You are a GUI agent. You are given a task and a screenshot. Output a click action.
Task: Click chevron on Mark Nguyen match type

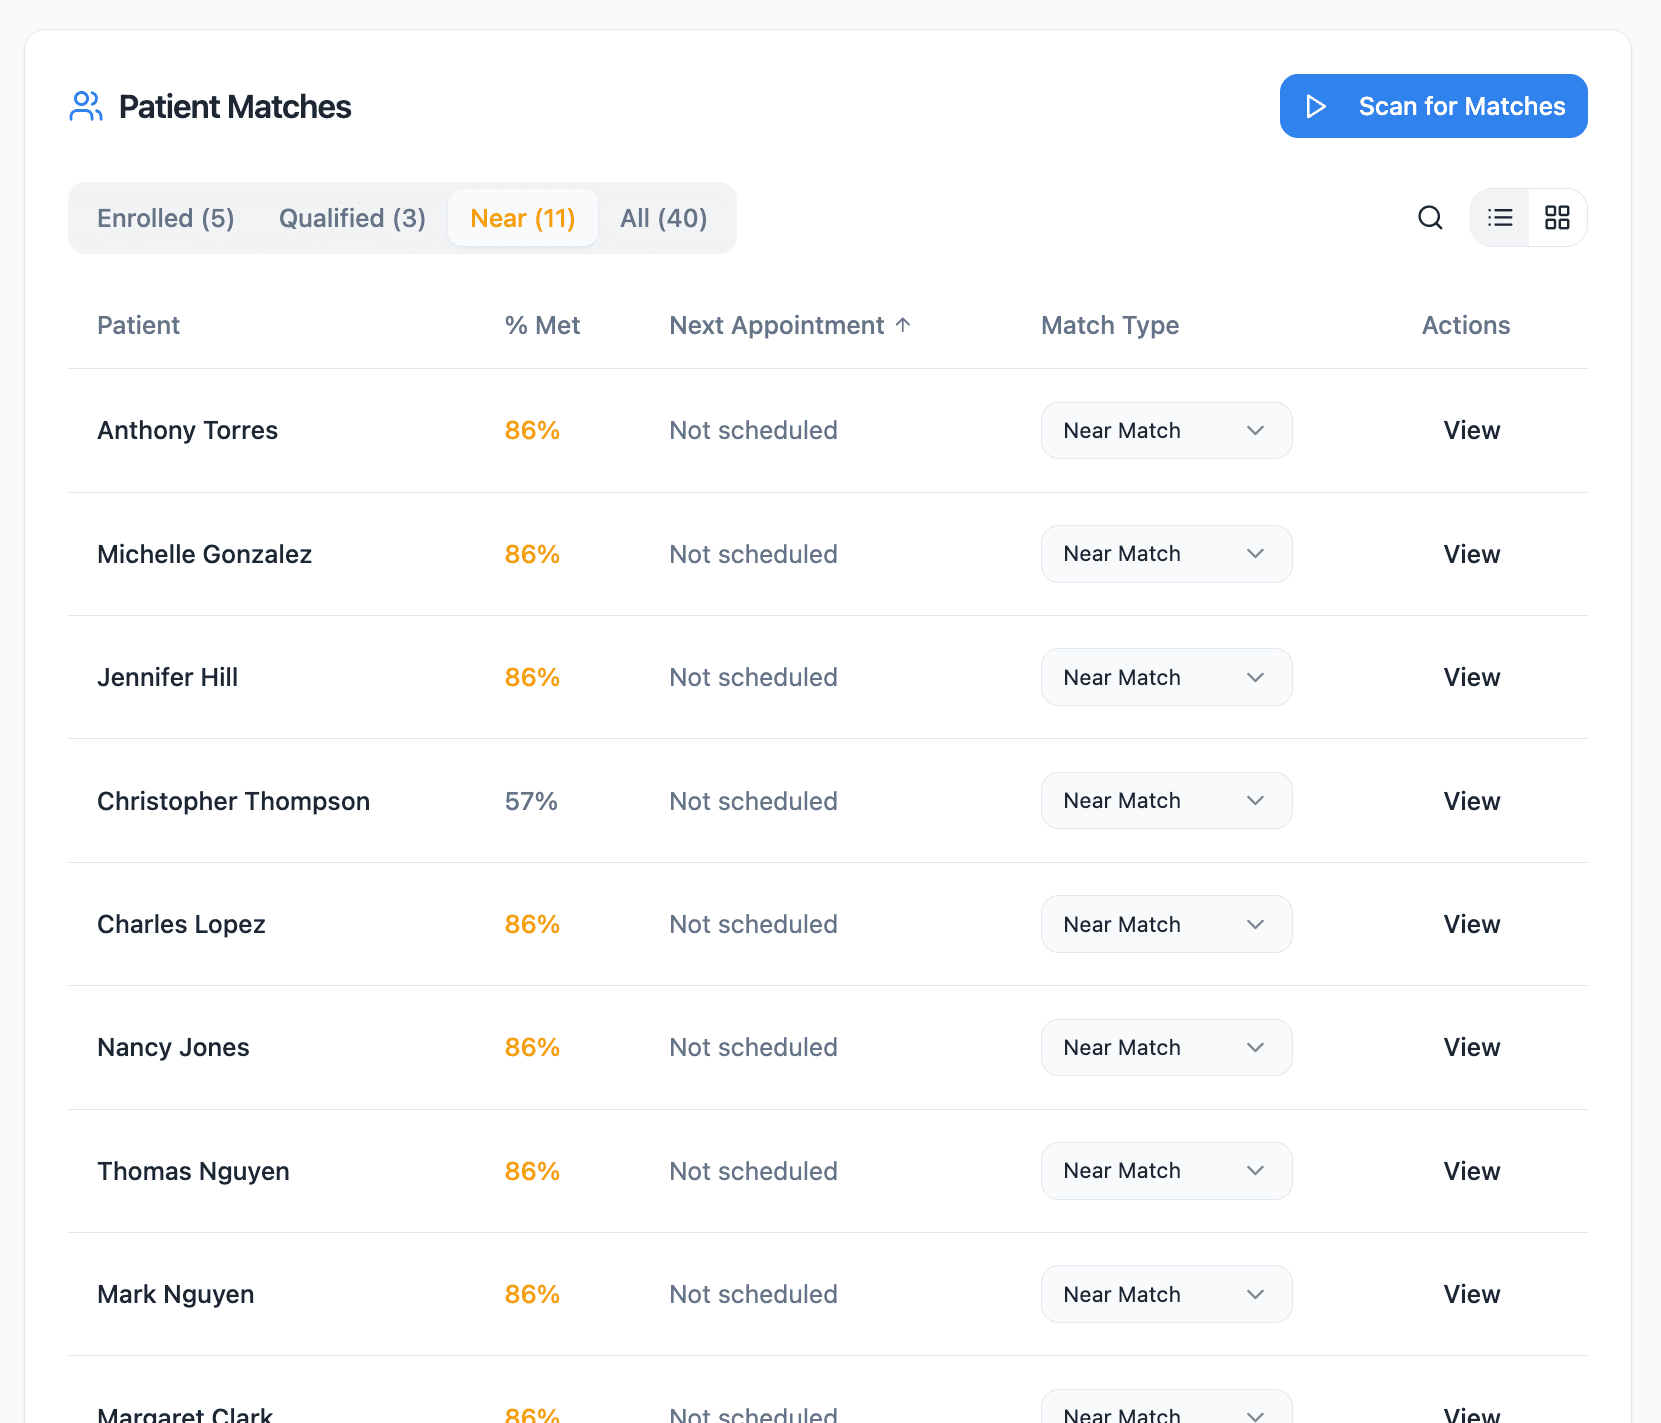click(x=1256, y=1294)
